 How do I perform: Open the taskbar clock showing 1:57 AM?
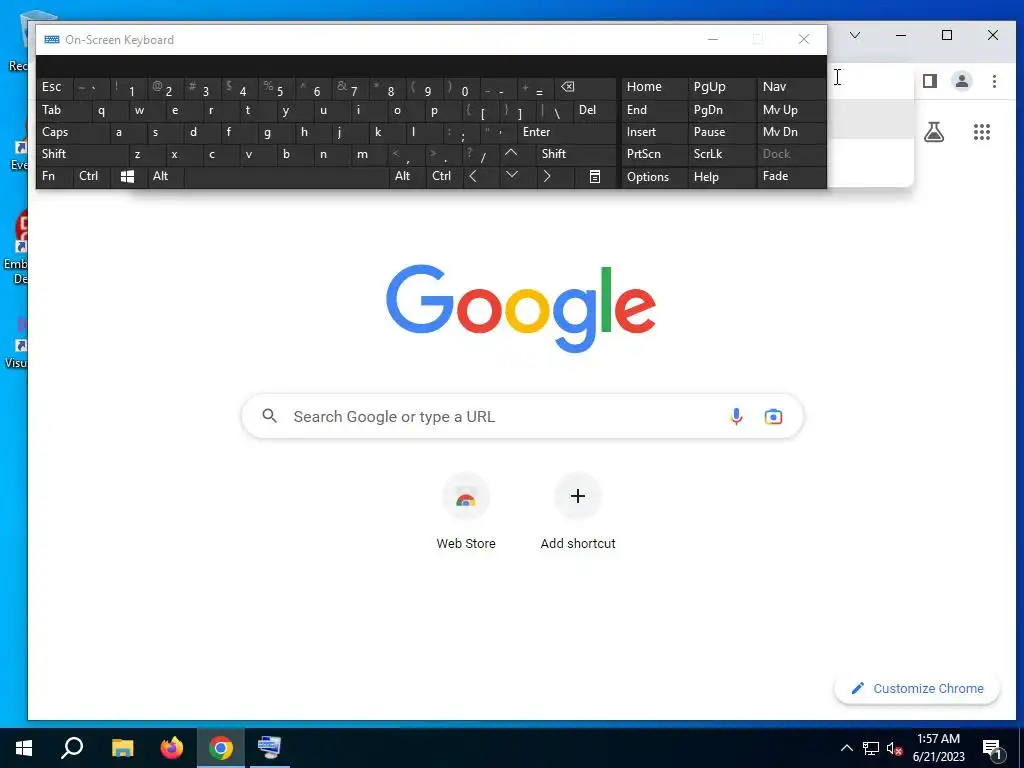tap(938, 748)
